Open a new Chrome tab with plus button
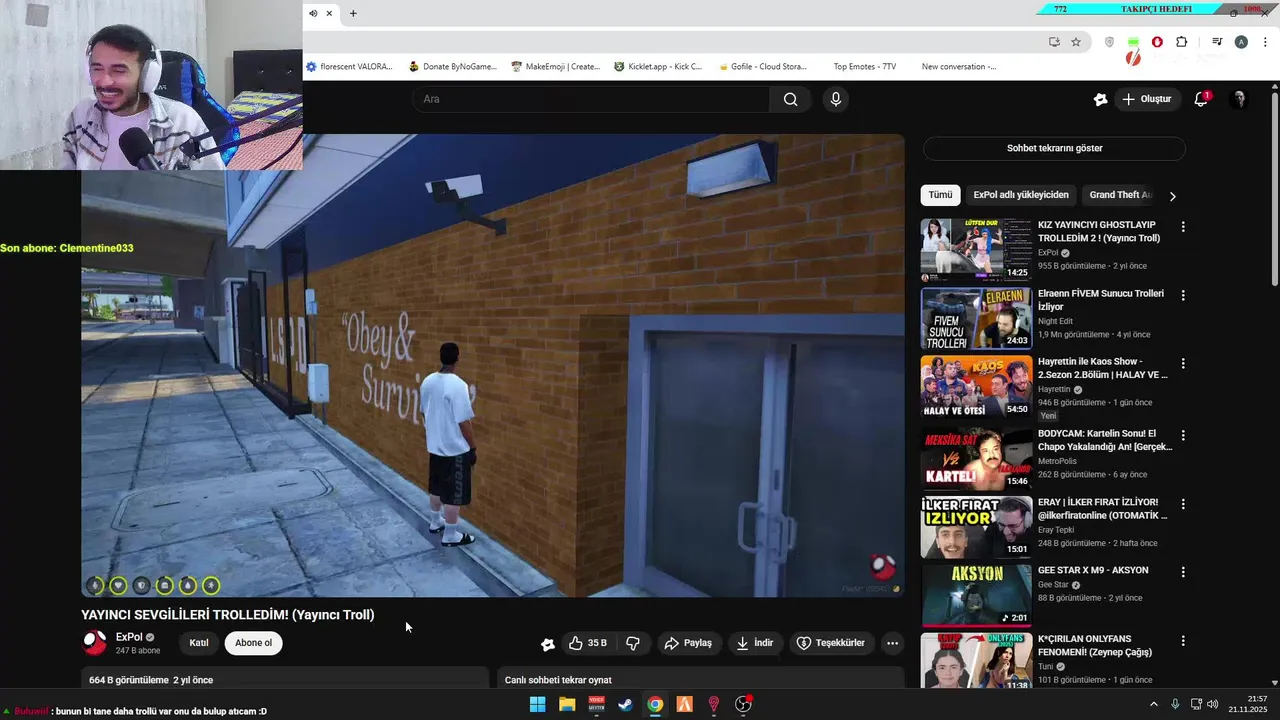Screen dimensions: 1280x720 tap(353, 13)
